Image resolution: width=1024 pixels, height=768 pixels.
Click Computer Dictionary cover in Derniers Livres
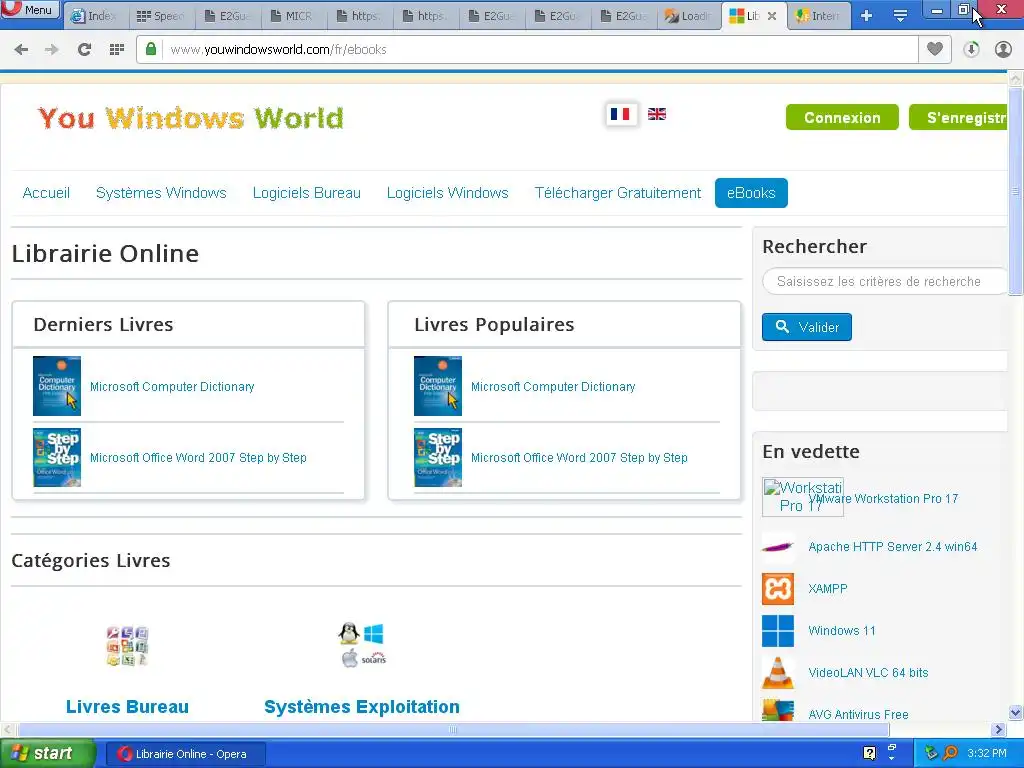pyautogui.click(x=57, y=386)
